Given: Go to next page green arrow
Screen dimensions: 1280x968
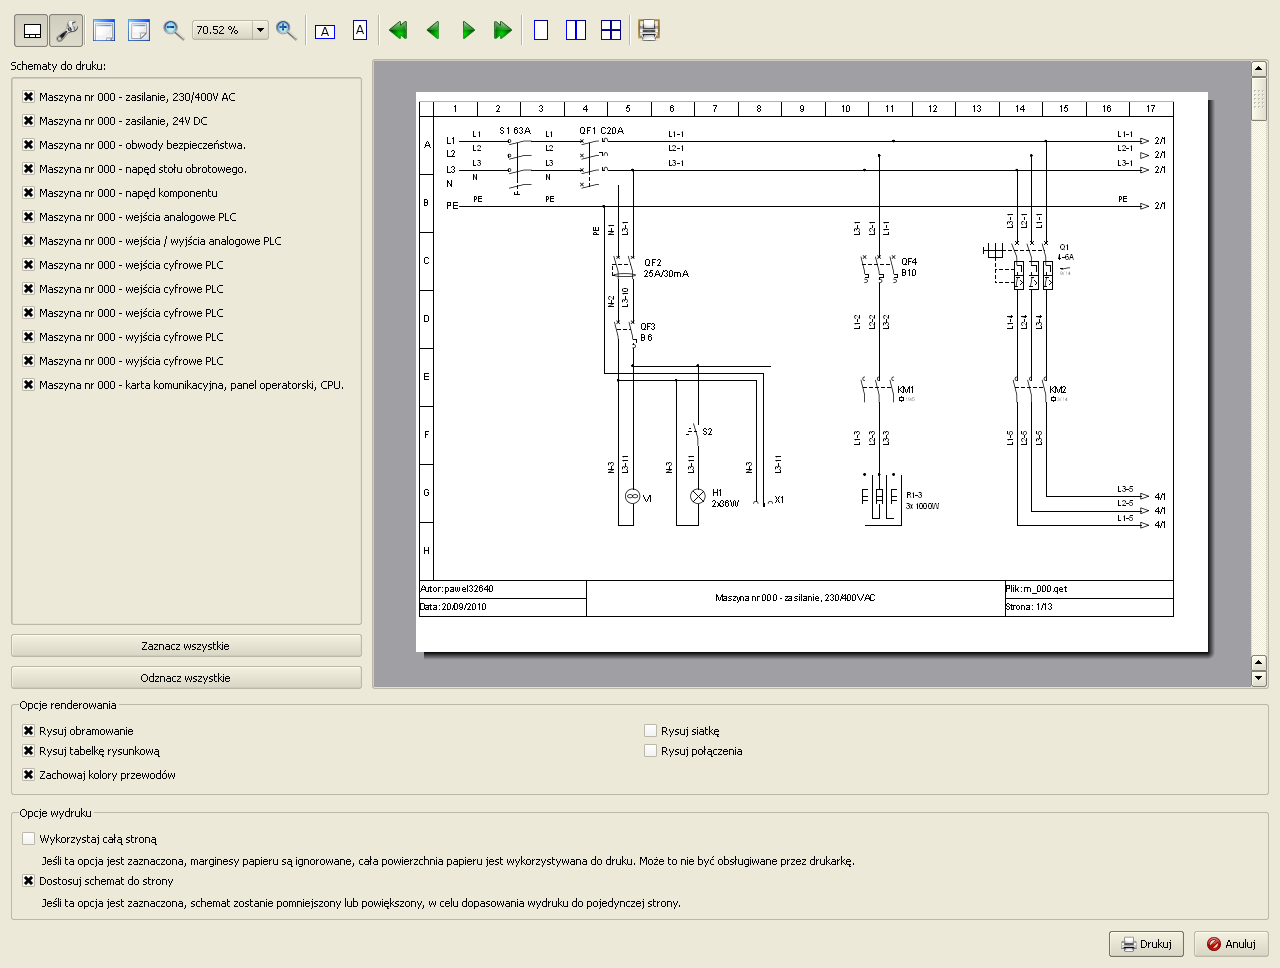Looking at the screenshot, I should pyautogui.click(x=468, y=30).
